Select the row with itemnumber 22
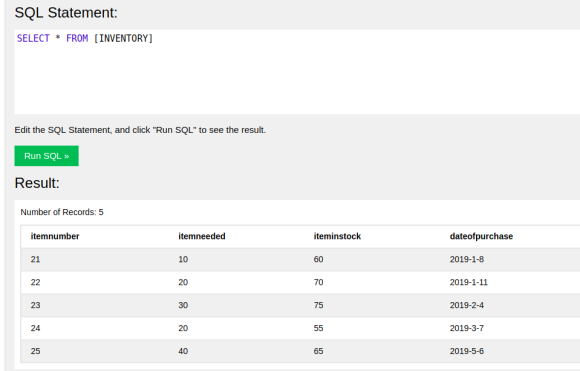 [x=300, y=282]
